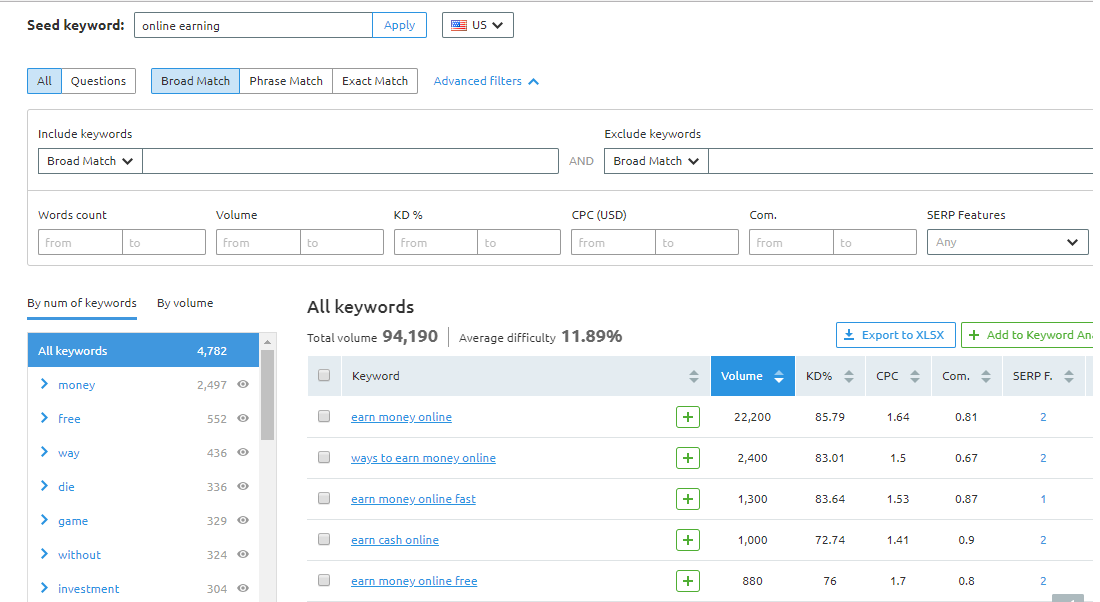Sort by KD% column arrows

[849, 376]
